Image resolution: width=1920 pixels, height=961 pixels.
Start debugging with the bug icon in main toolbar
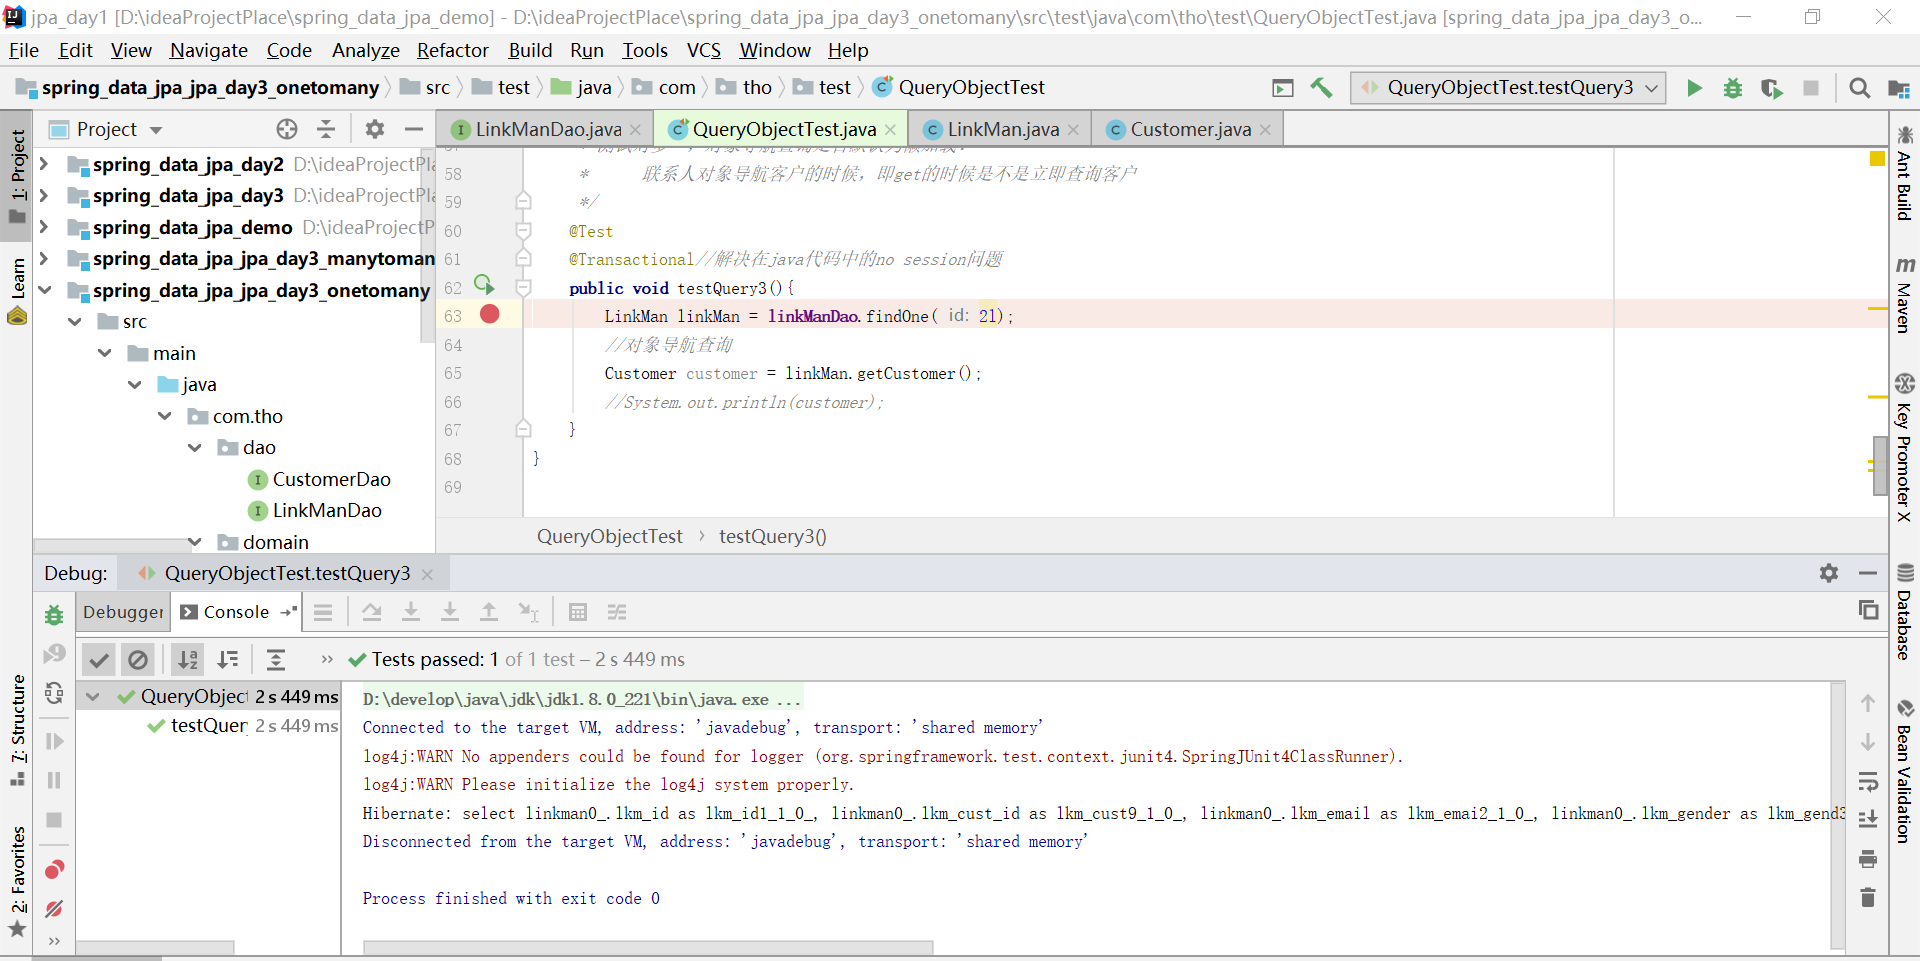[x=1733, y=88]
